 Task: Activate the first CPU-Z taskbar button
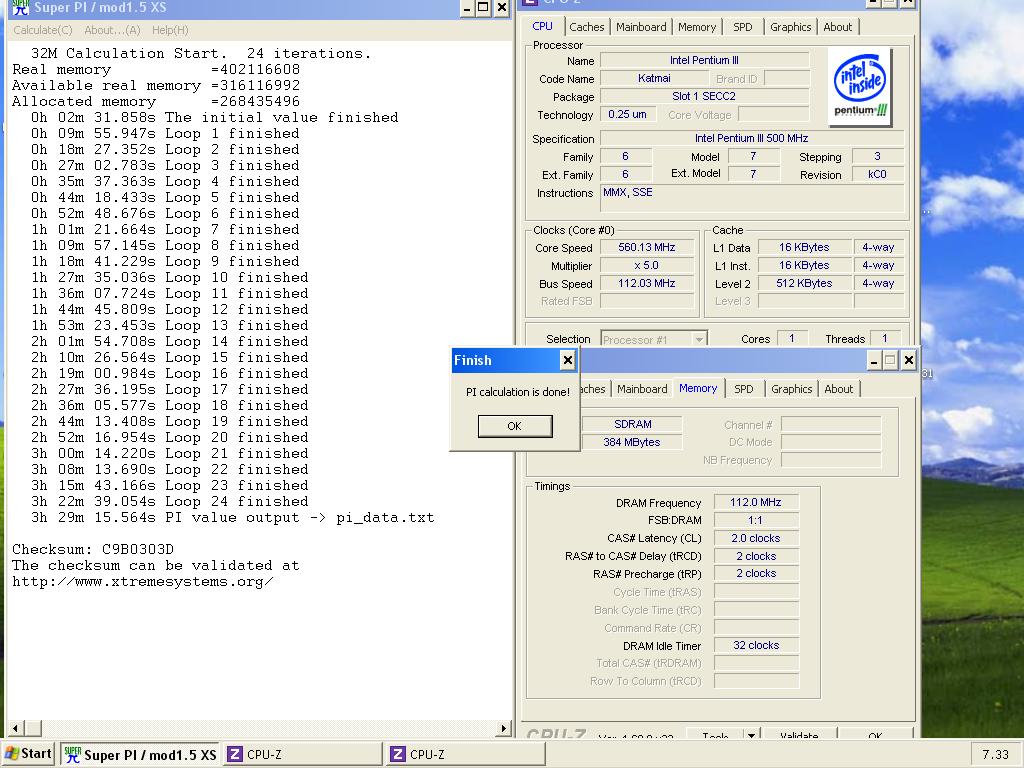(303, 754)
